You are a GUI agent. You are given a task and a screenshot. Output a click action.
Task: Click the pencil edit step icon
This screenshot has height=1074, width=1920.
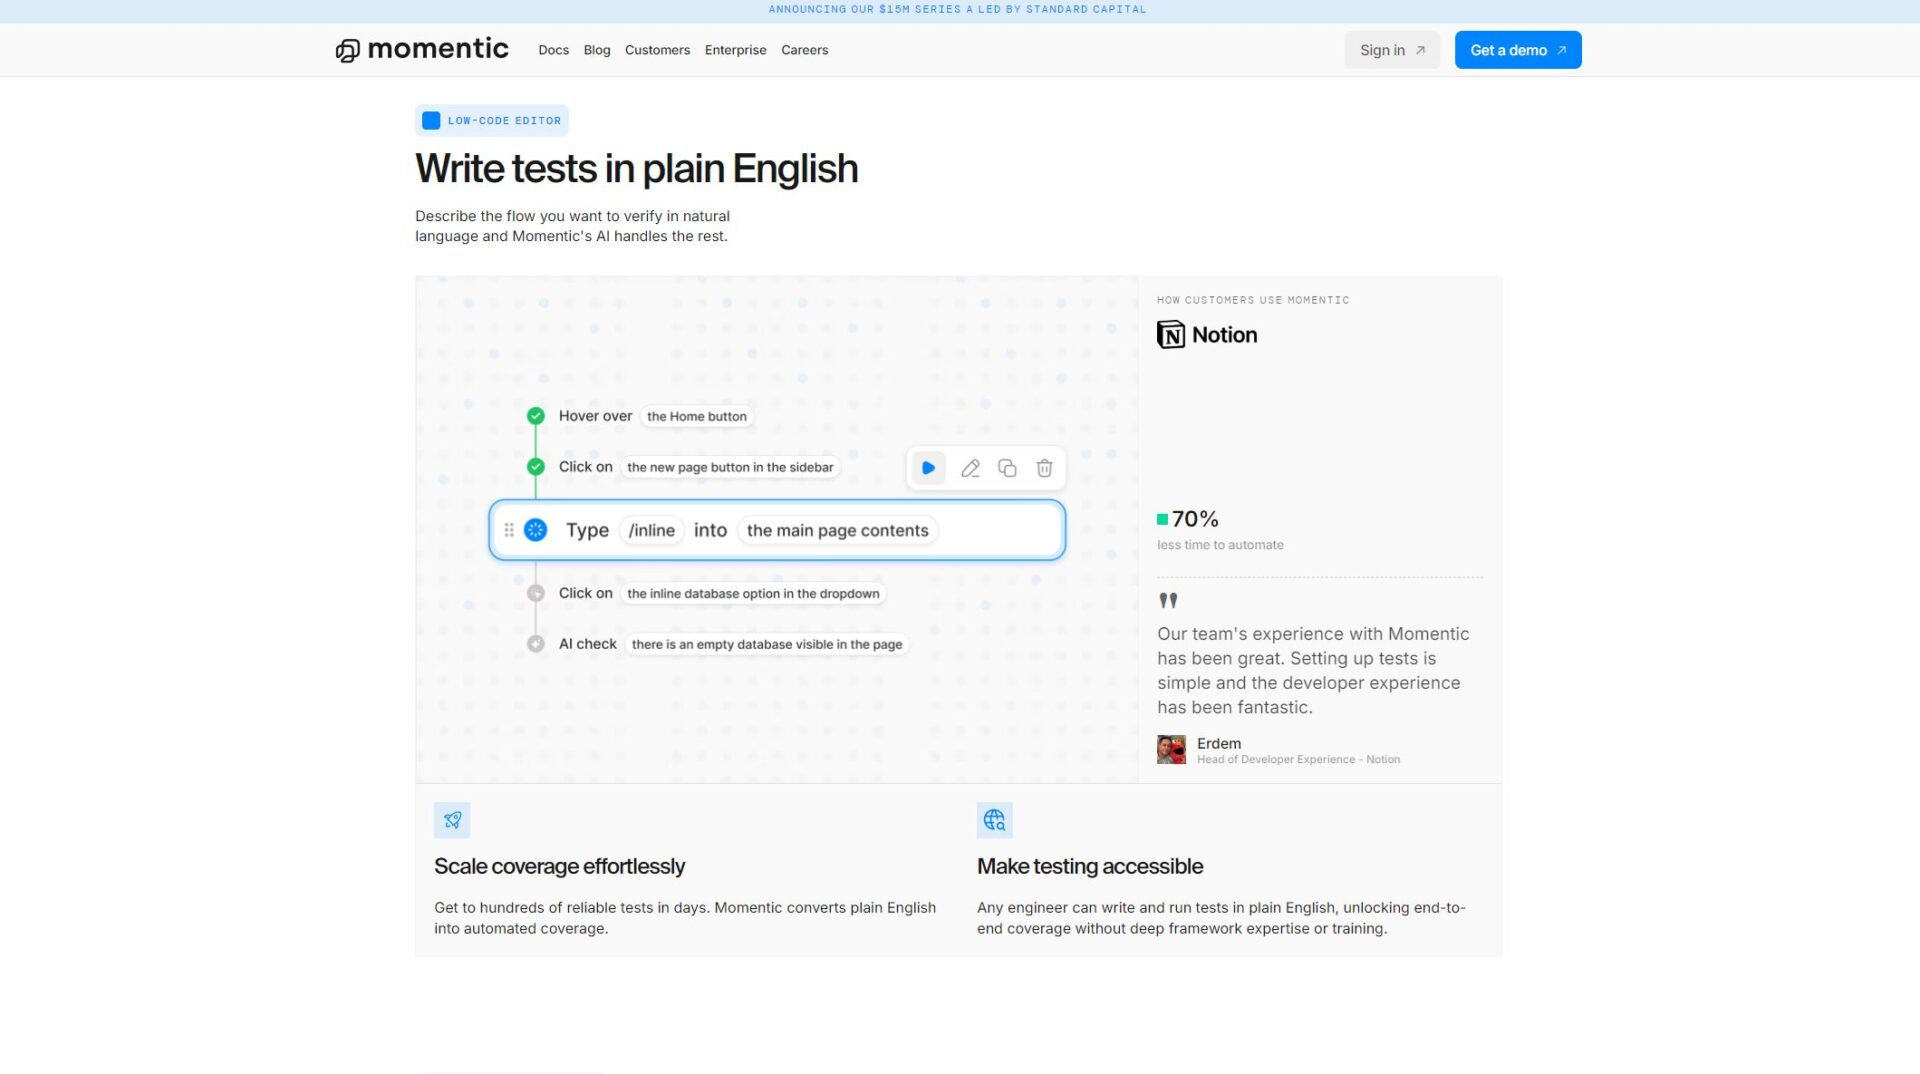970,468
